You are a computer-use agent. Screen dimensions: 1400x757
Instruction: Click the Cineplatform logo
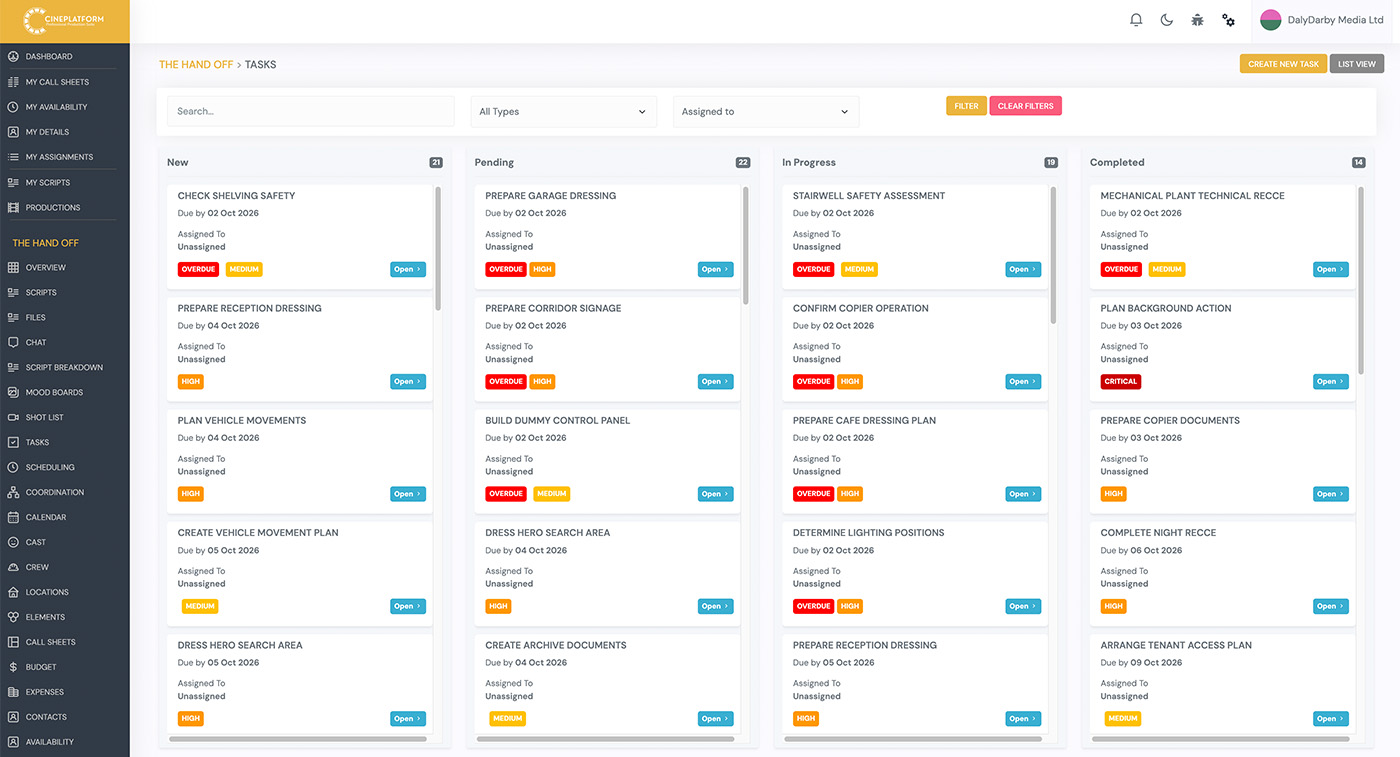pyautogui.click(x=64, y=21)
